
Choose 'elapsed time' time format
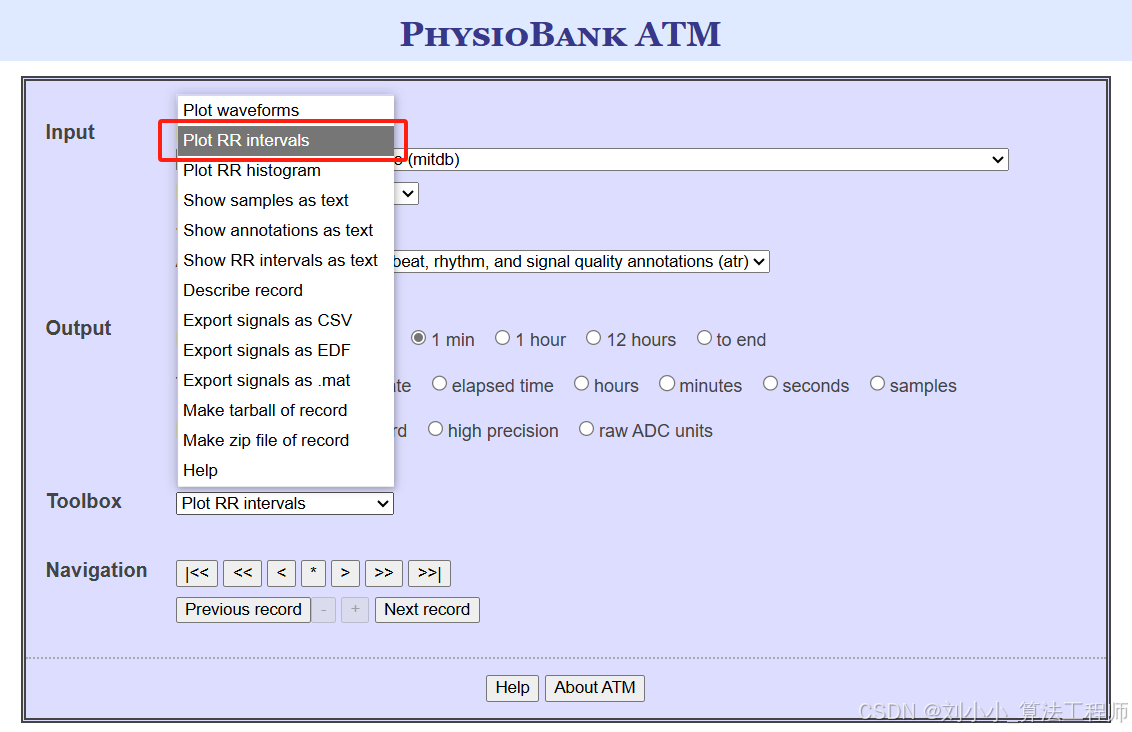[439, 384]
